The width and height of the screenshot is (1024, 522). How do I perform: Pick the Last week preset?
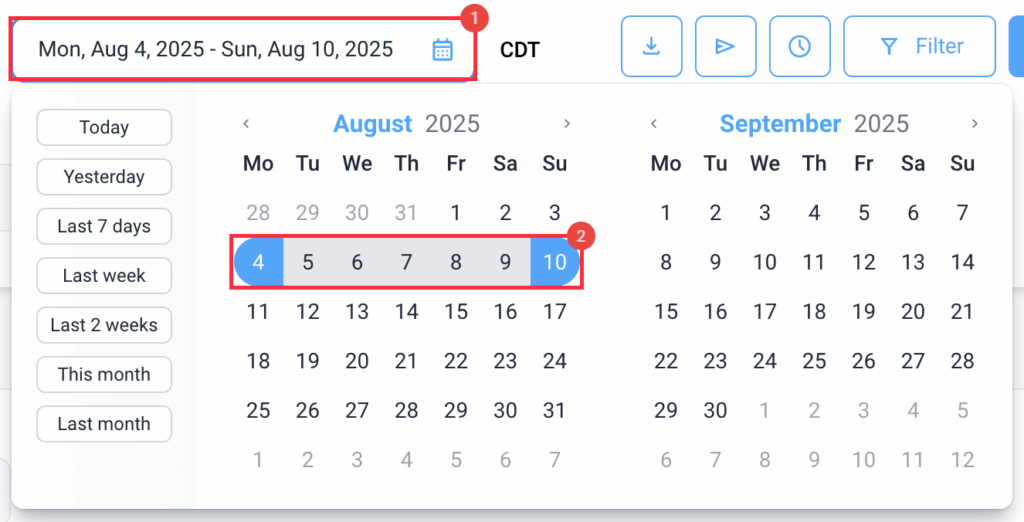point(104,276)
